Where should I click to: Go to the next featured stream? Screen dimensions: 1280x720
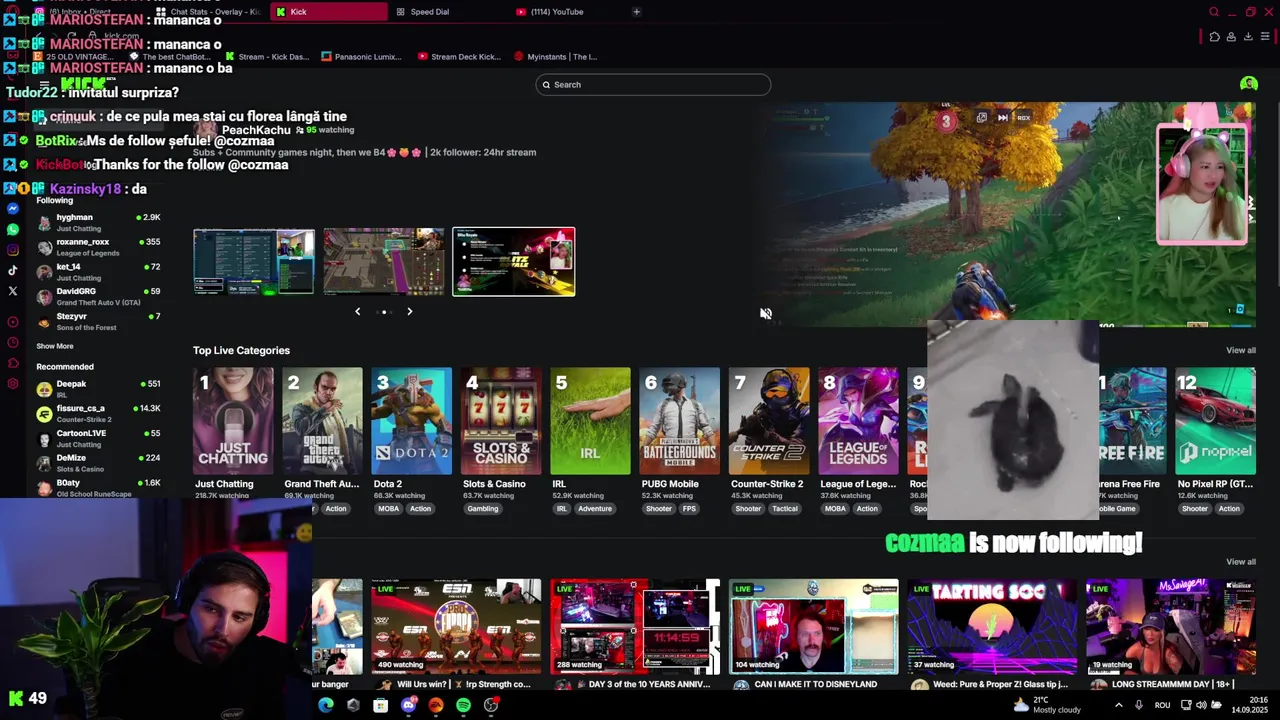click(409, 312)
